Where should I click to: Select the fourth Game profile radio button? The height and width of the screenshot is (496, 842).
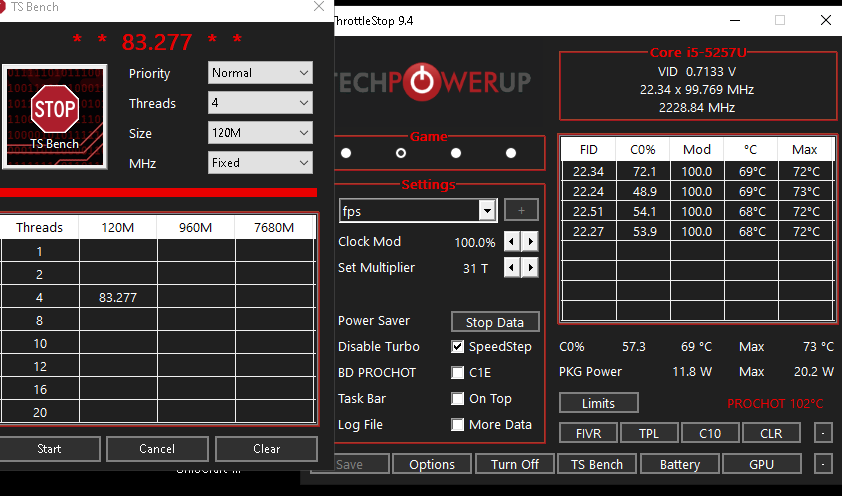tap(511, 153)
